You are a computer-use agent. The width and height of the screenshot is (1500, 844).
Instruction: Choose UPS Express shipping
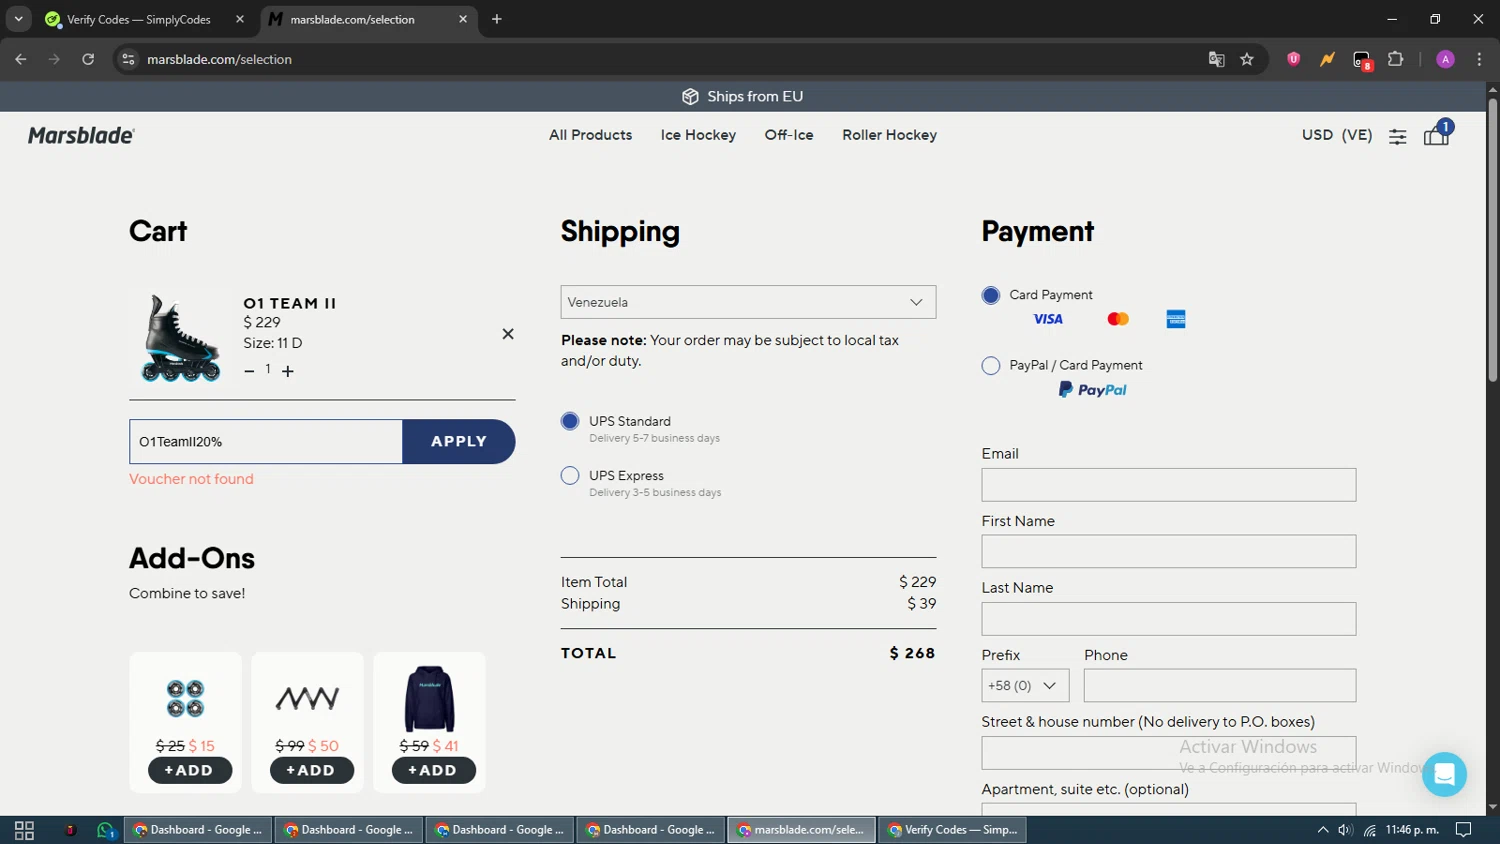tap(570, 476)
